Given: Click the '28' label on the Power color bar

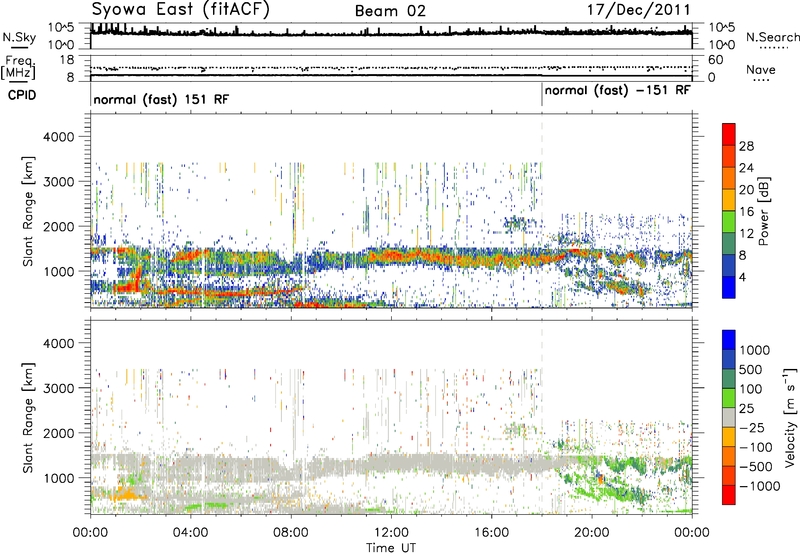Looking at the screenshot, I should 746,146.
